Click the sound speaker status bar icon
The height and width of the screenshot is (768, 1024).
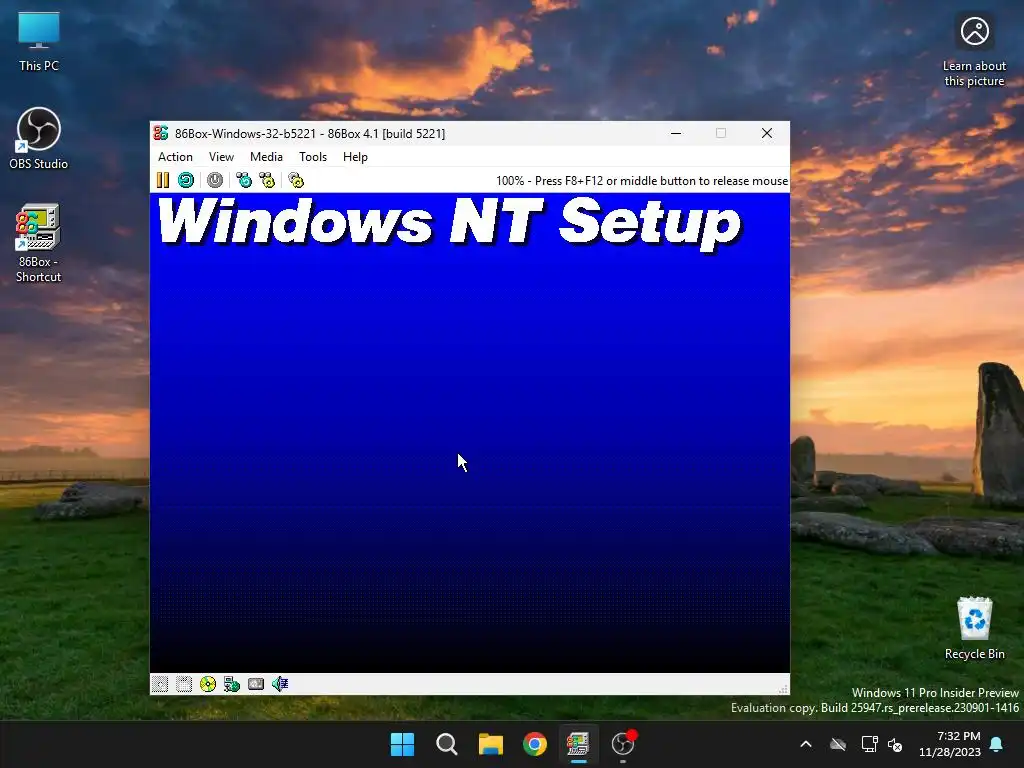click(x=280, y=684)
